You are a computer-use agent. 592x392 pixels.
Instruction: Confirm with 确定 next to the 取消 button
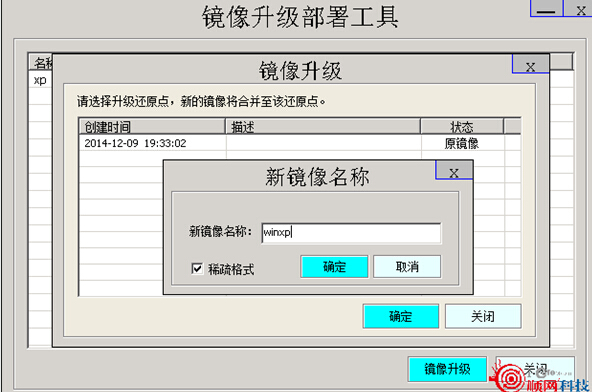[x=334, y=267]
